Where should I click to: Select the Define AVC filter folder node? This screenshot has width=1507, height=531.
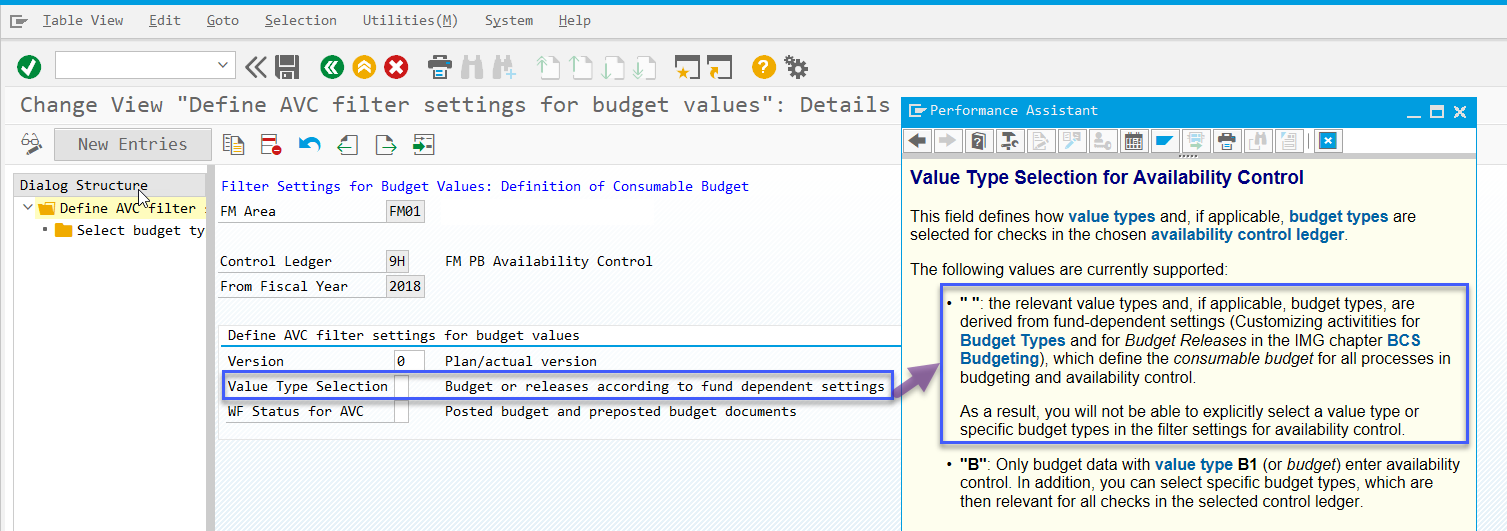(x=120, y=208)
